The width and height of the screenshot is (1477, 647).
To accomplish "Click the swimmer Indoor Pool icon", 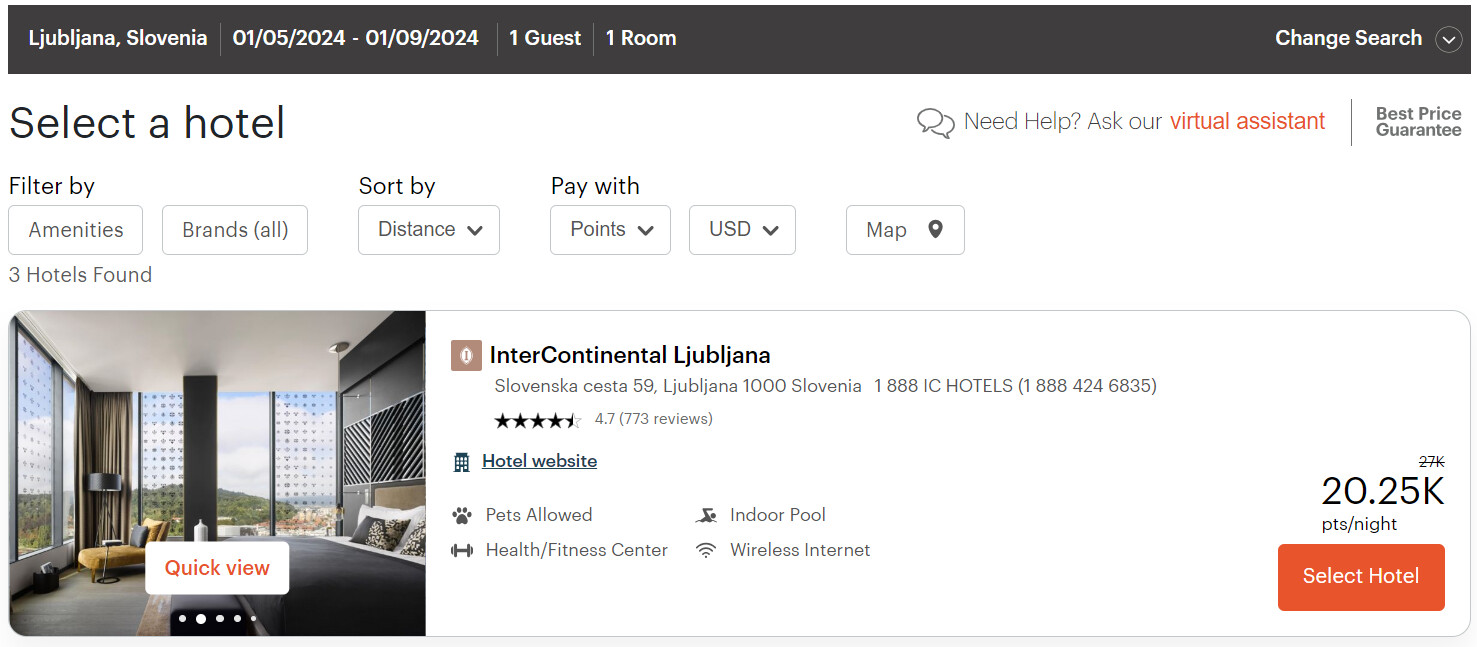I will pyautogui.click(x=706, y=516).
